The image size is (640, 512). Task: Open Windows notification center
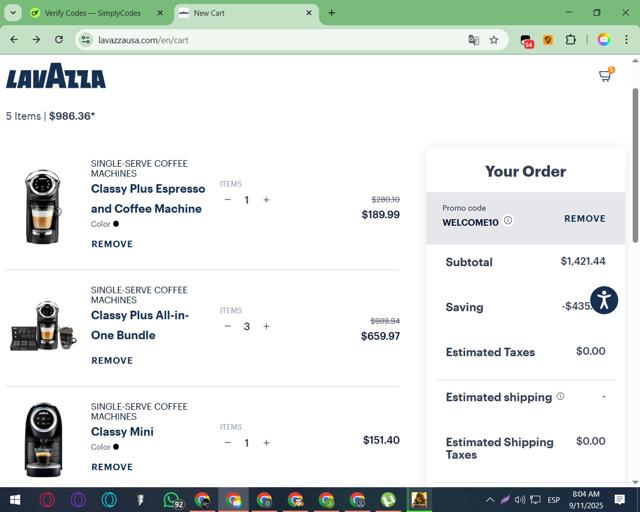(620, 500)
